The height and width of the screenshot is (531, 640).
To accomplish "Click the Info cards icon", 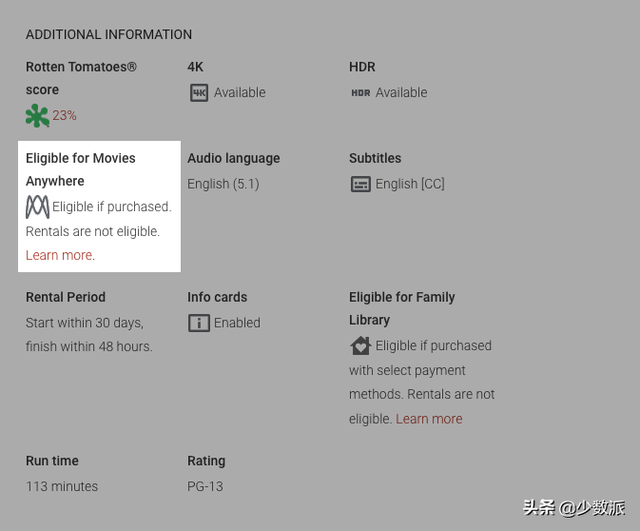I will click(199, 323).
